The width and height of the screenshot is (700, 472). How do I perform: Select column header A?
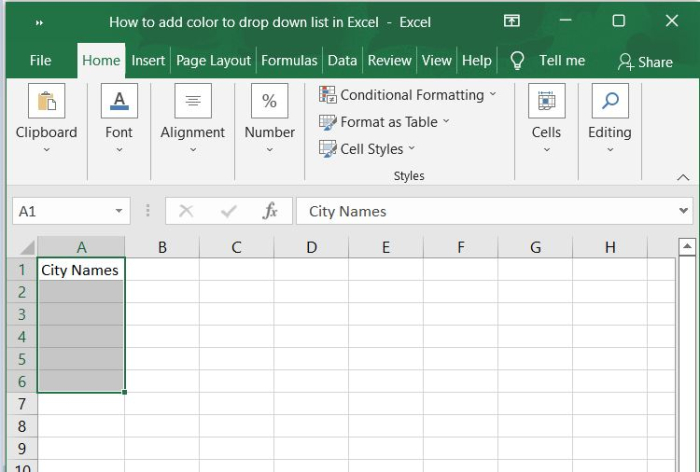(x=81, y=247)
